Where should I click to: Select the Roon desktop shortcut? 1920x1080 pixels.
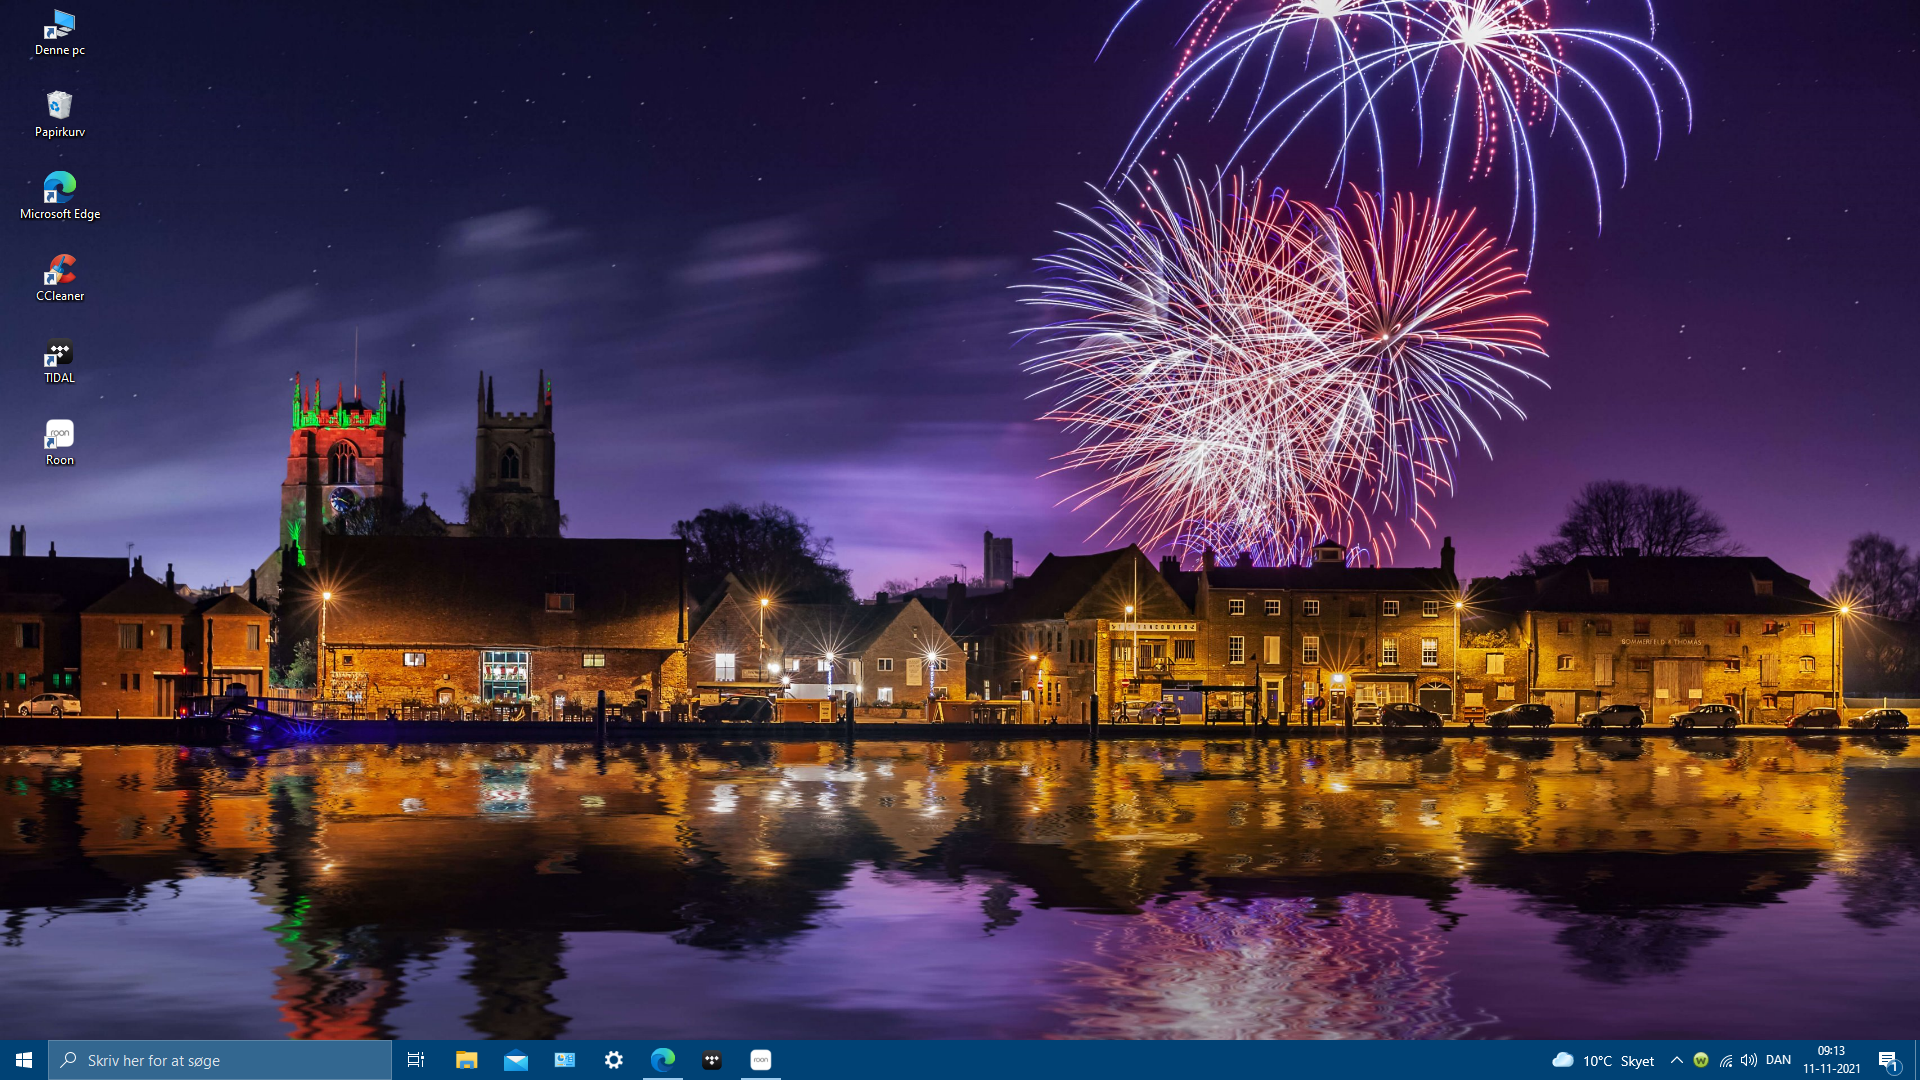click(59, 442)
